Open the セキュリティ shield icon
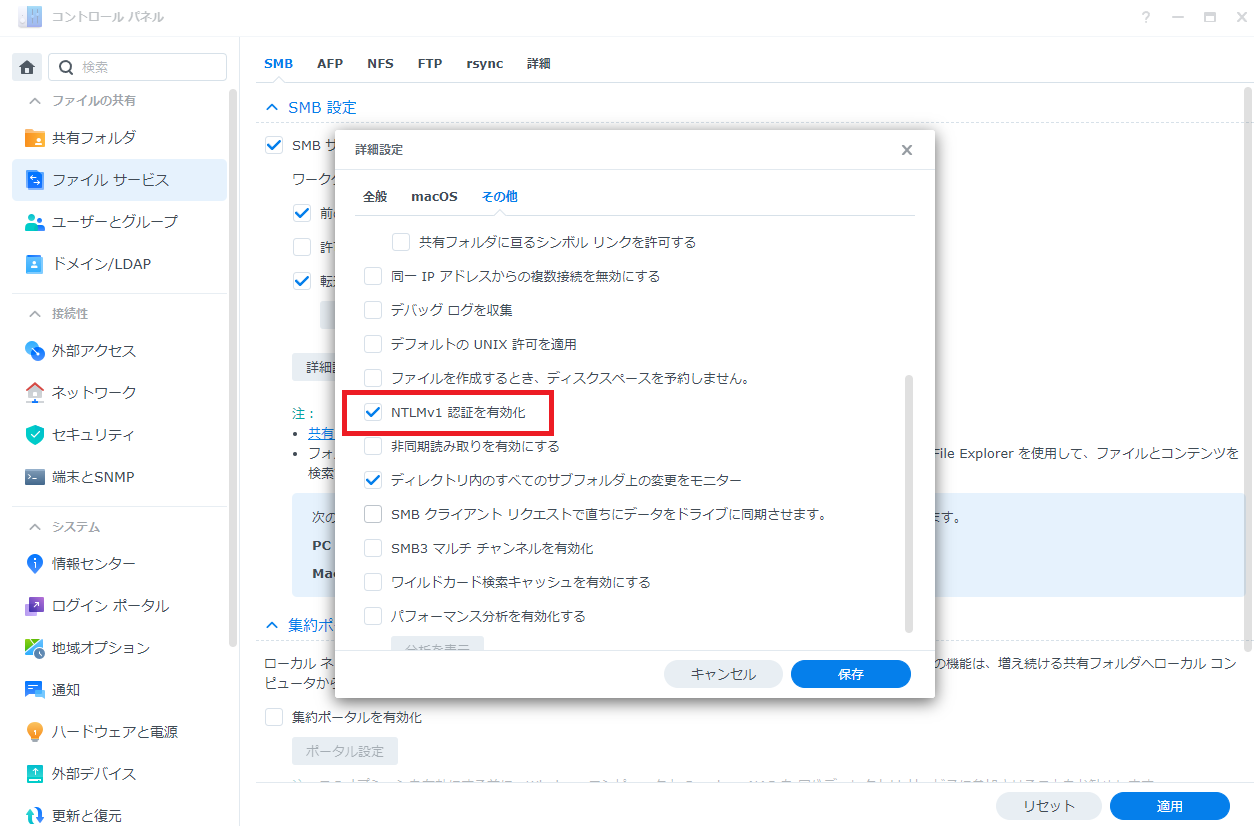Image resolution: width=1254 pixels, height=826 pixels. coord(35,435)
